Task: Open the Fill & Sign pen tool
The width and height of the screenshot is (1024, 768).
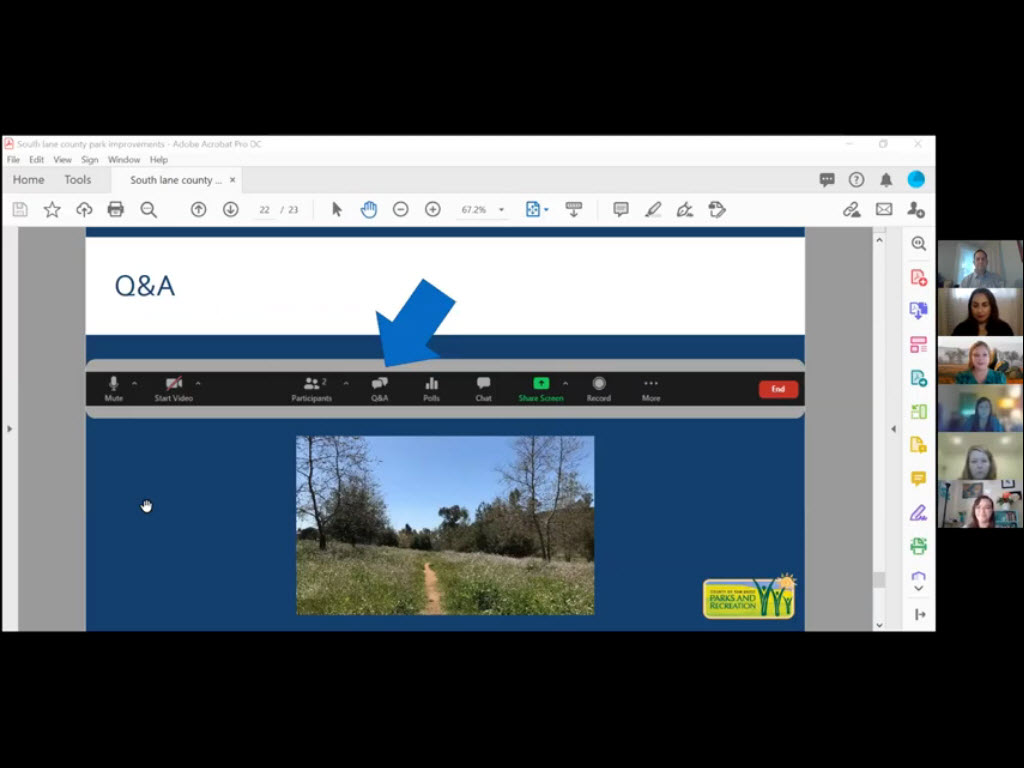Action: point(918,513)
